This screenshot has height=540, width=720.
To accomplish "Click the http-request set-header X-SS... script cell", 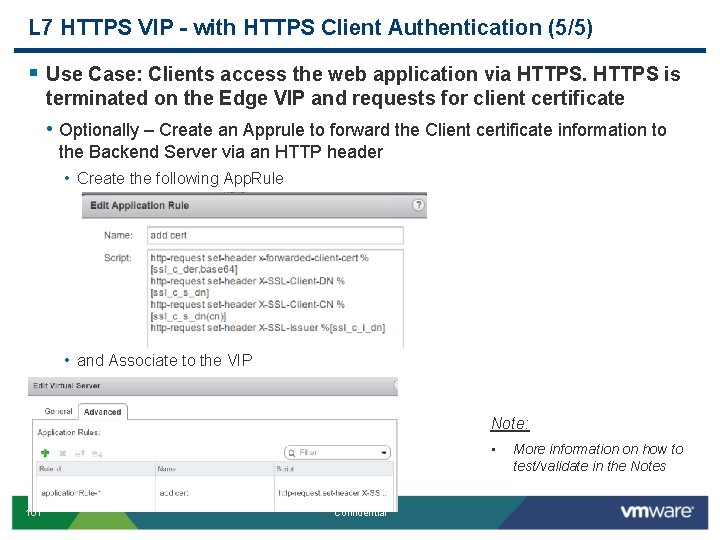I will pos(334,493).
